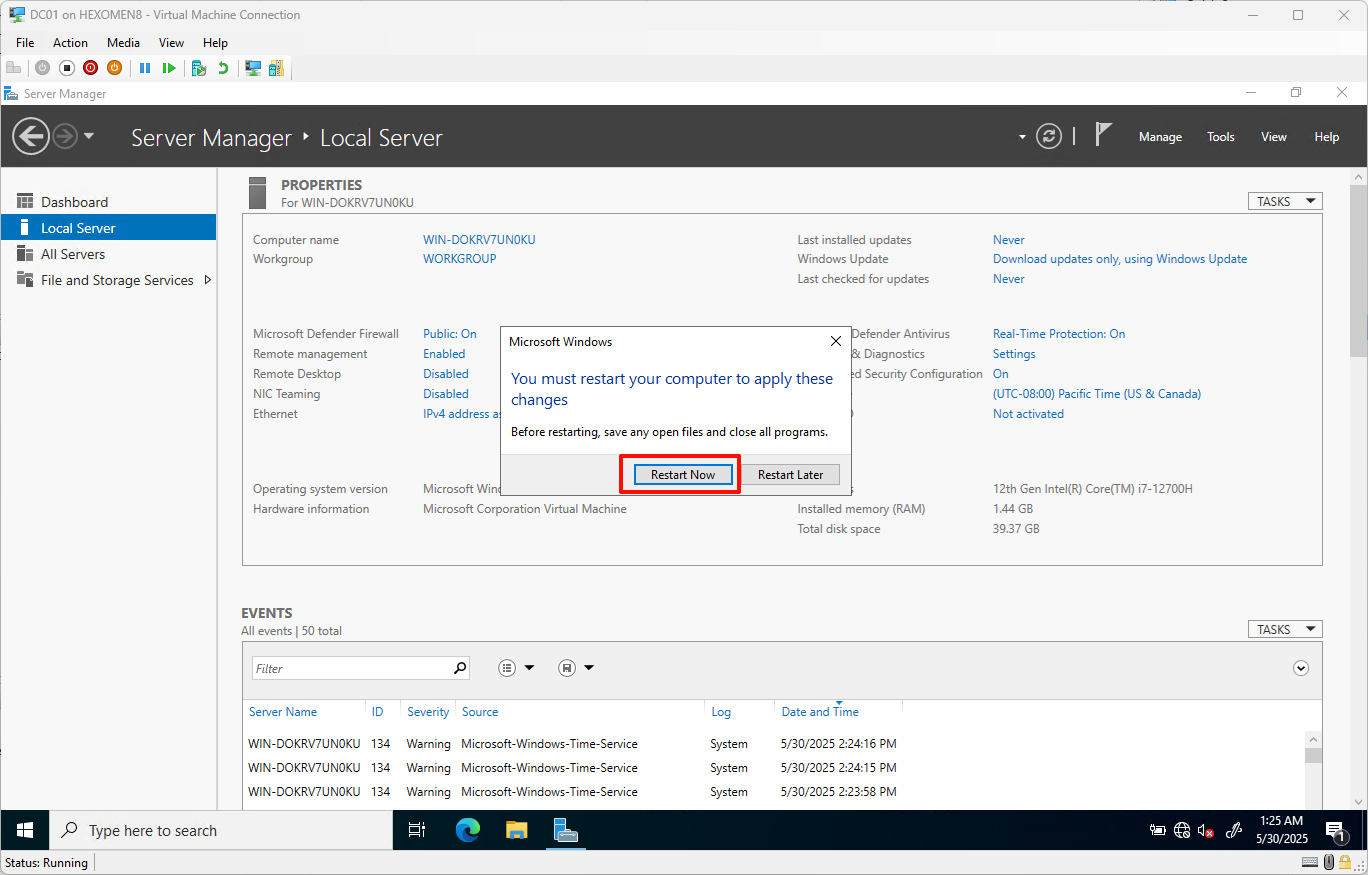This screenshot has width=1368, height=875.
Task: Open the notifications flag in Server Manager
Action: coord(1103,135)
